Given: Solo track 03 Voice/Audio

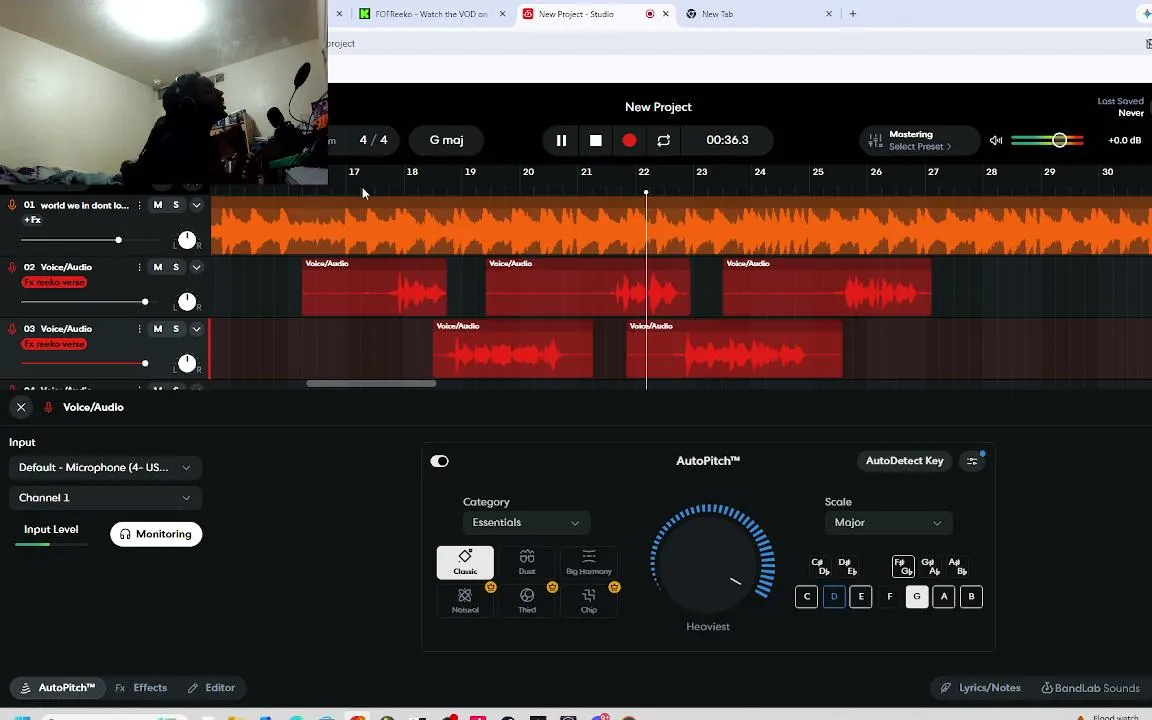Looking at the screenshot, I should tap(176, 329).
